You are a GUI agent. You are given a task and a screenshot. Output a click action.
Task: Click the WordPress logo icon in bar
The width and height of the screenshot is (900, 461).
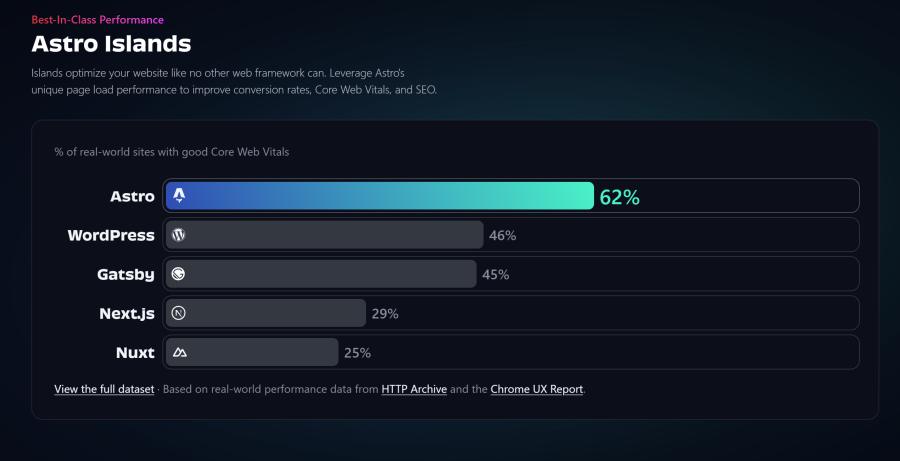179,235
